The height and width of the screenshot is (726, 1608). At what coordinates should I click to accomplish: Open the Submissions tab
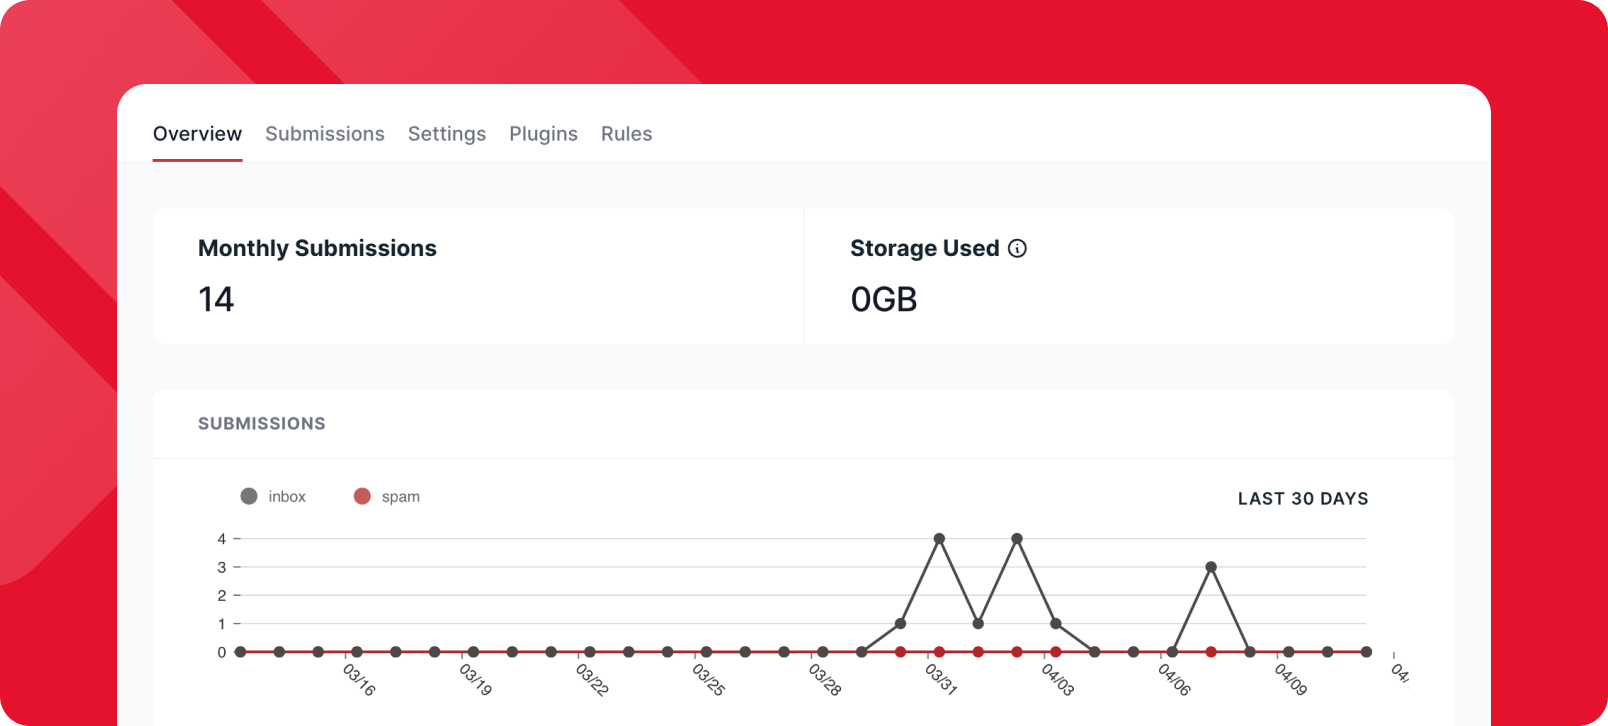324,134
